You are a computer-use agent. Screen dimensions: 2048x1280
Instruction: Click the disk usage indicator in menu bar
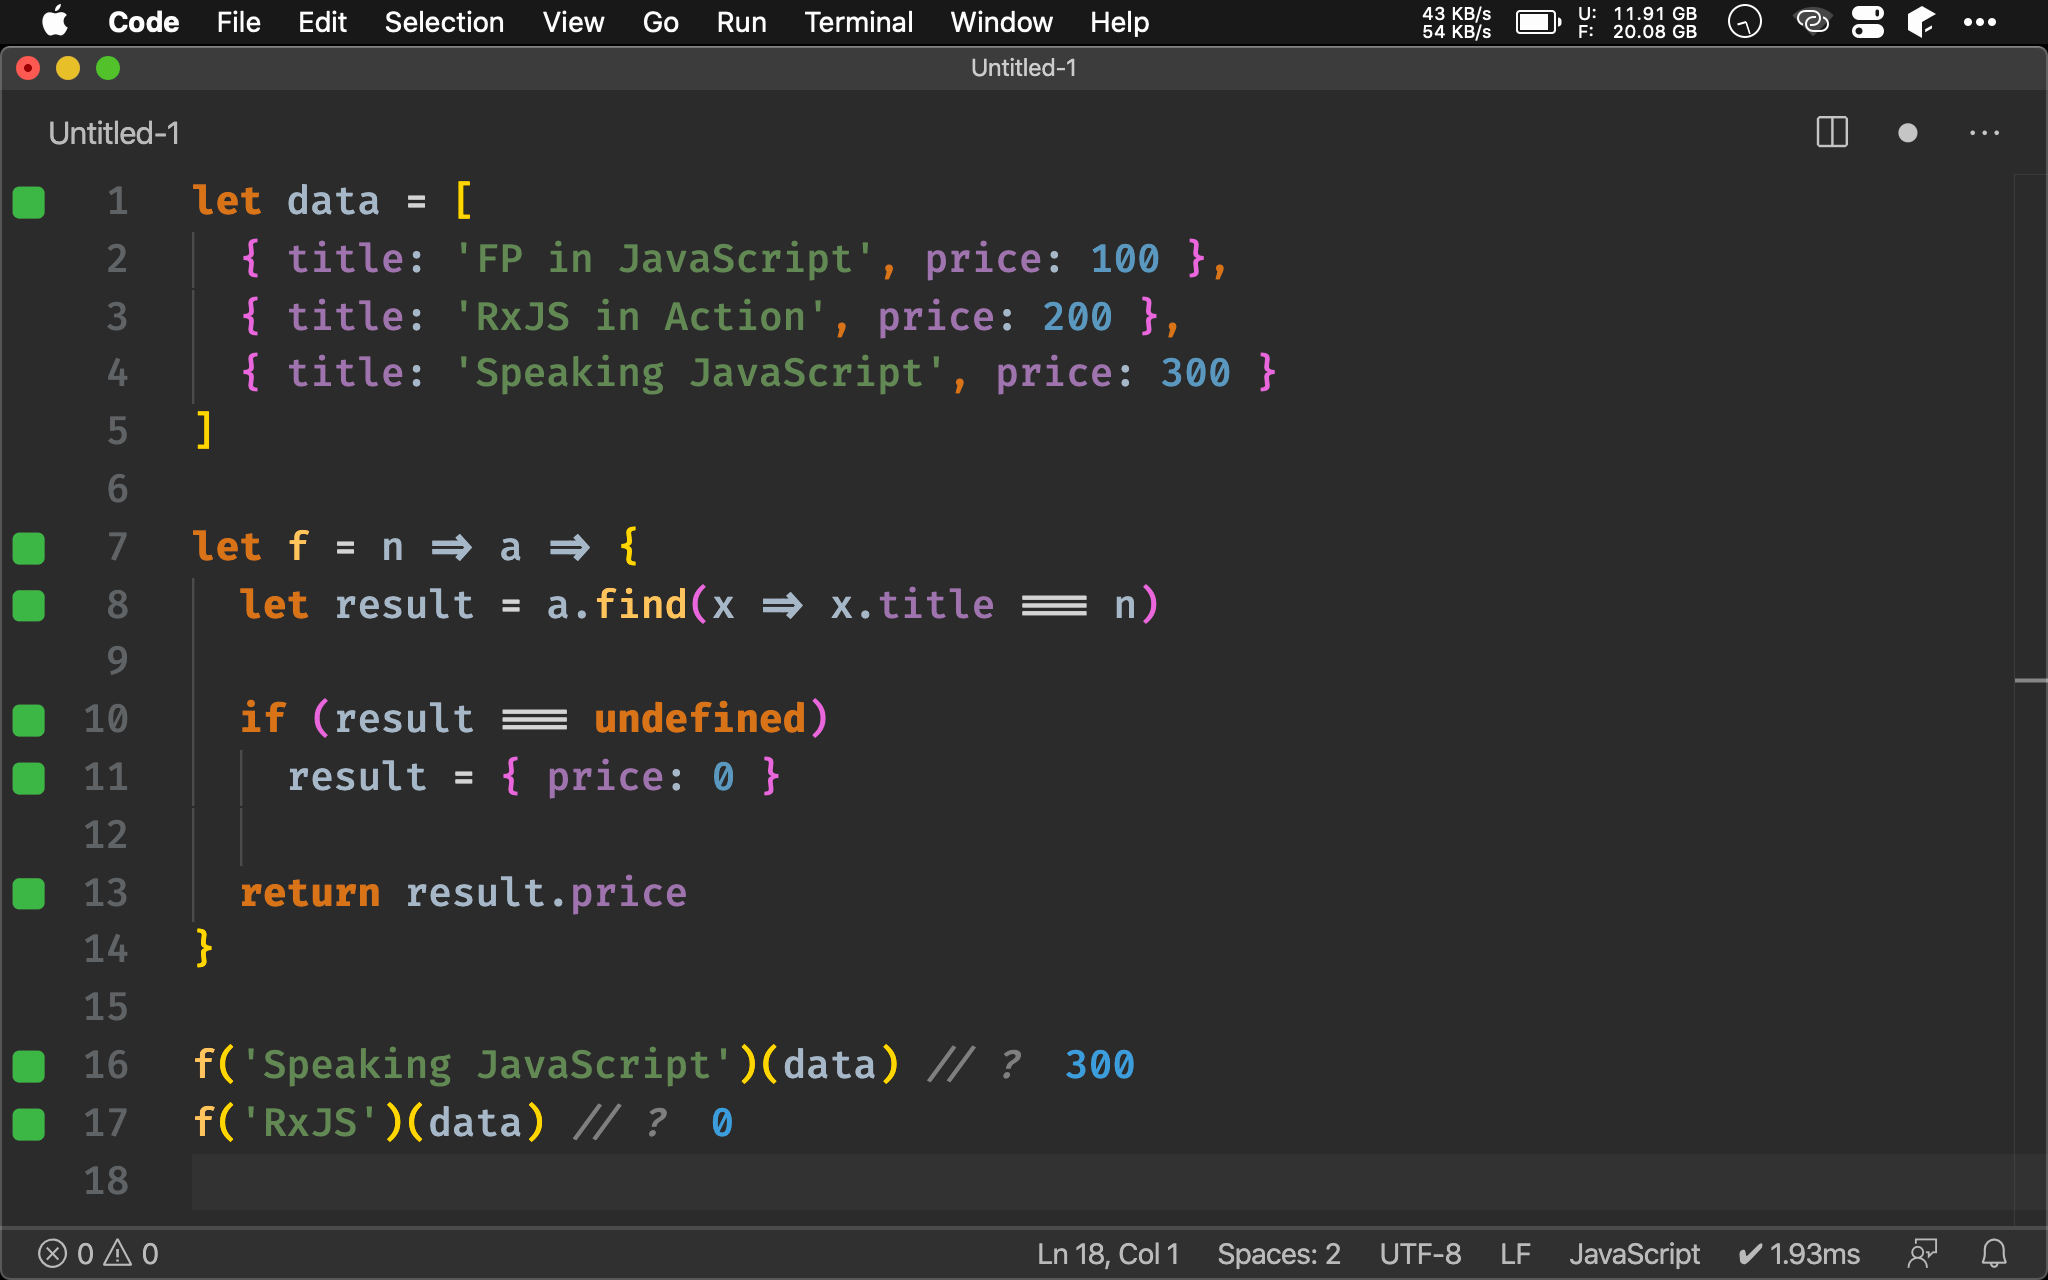[1637, 22]
